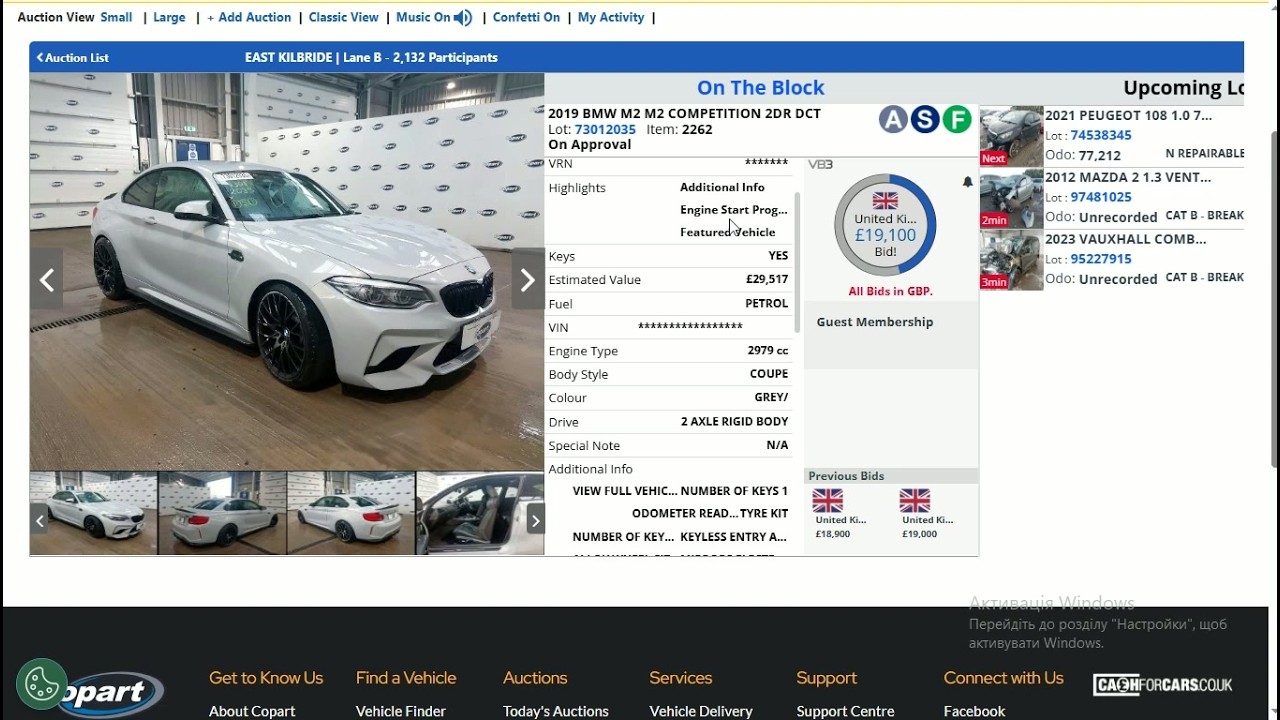This screenshot has height=720, width=1280.
Task: Click UK flag for £18,900 previous bid
Action: coord(828,500)
